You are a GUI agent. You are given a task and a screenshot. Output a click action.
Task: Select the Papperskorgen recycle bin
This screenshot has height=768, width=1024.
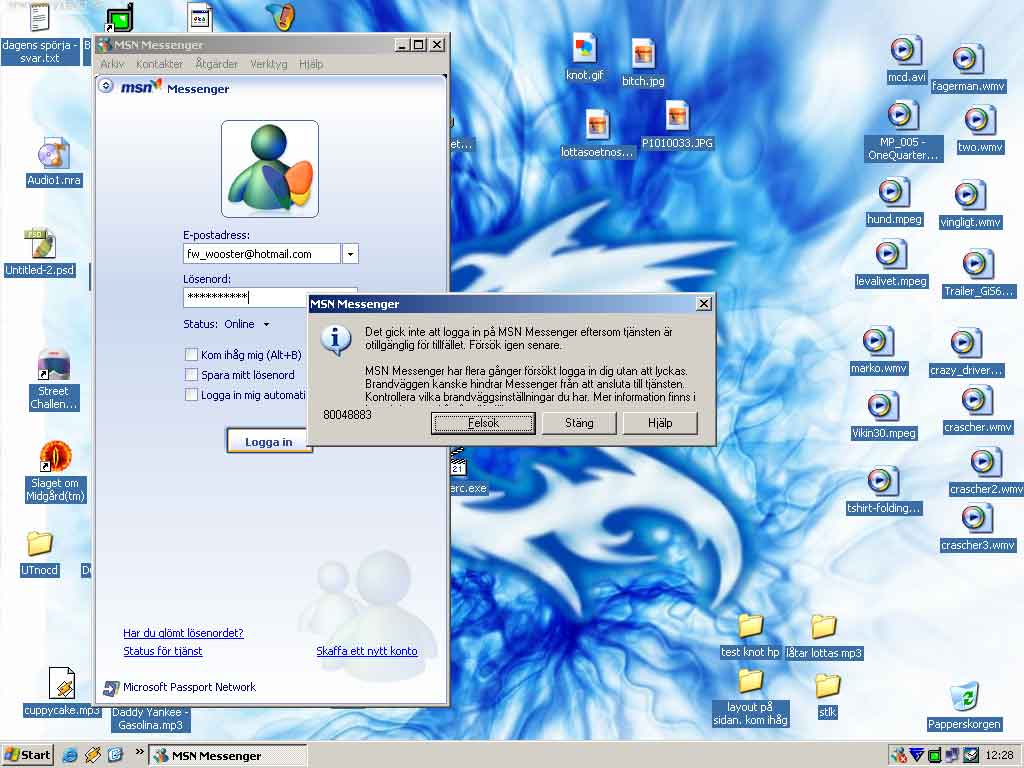click(x=964, y=697)
